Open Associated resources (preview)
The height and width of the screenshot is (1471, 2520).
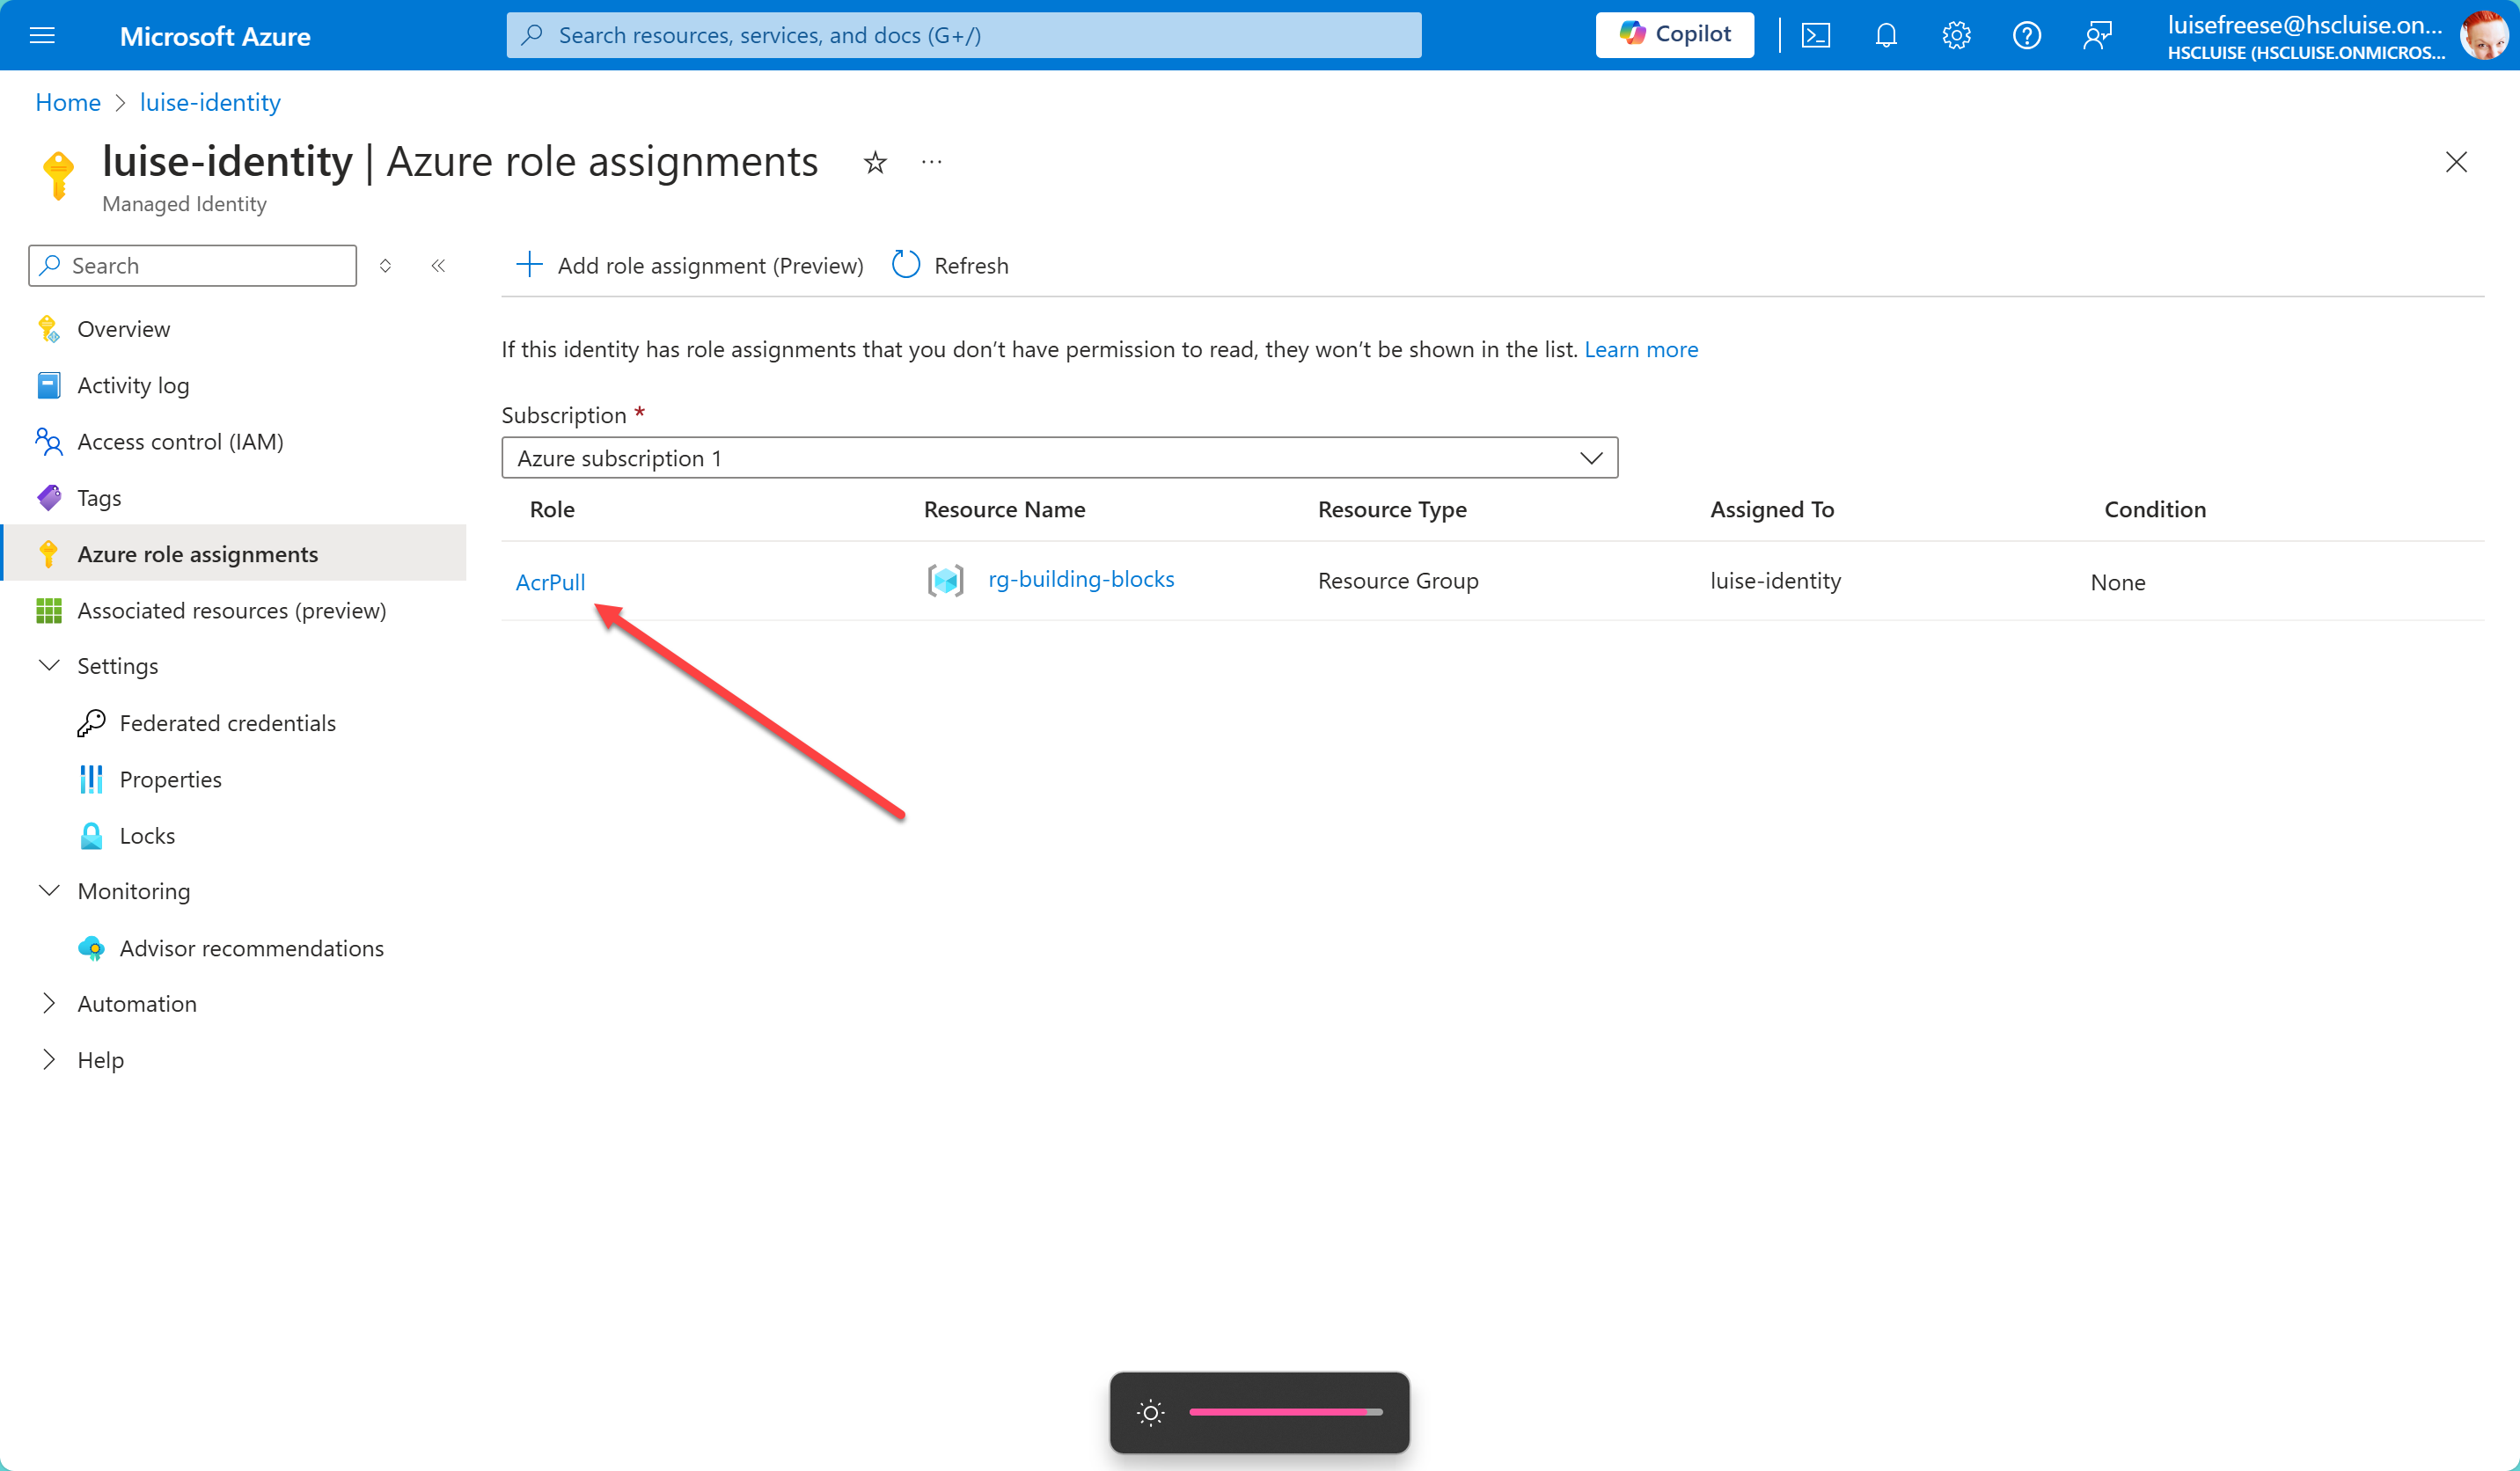click(231, 611)
